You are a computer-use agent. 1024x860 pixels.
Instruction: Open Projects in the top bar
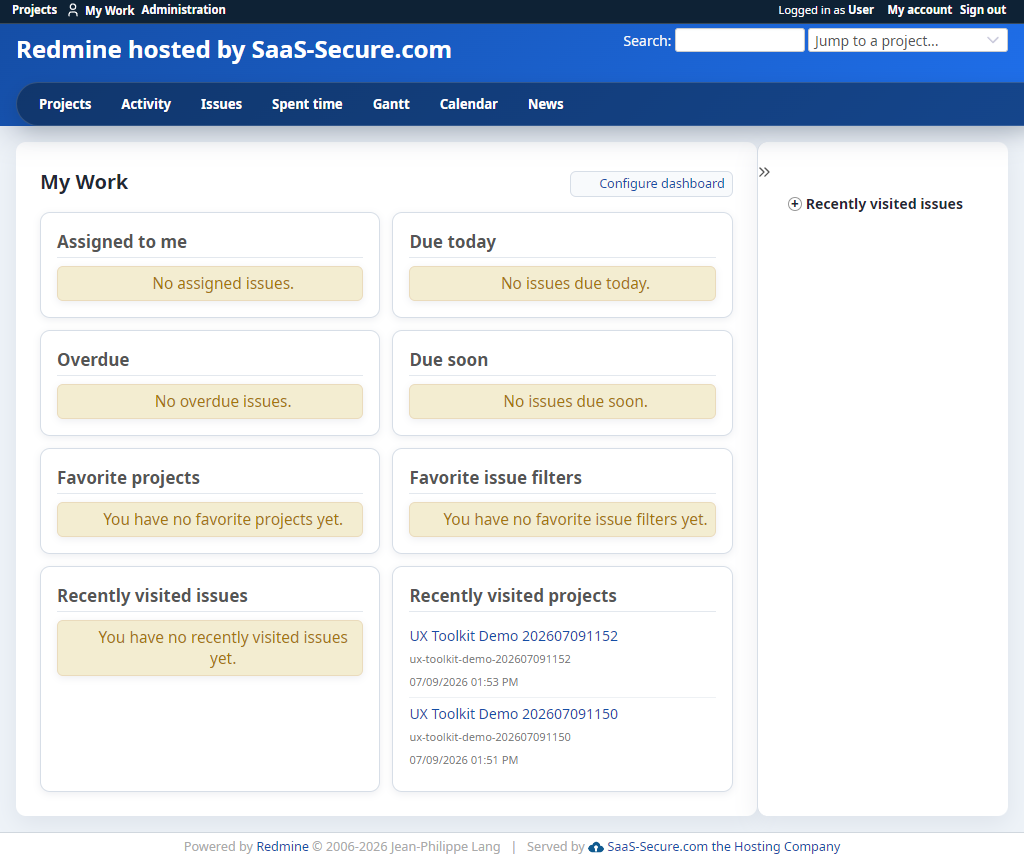click(35, 10)
